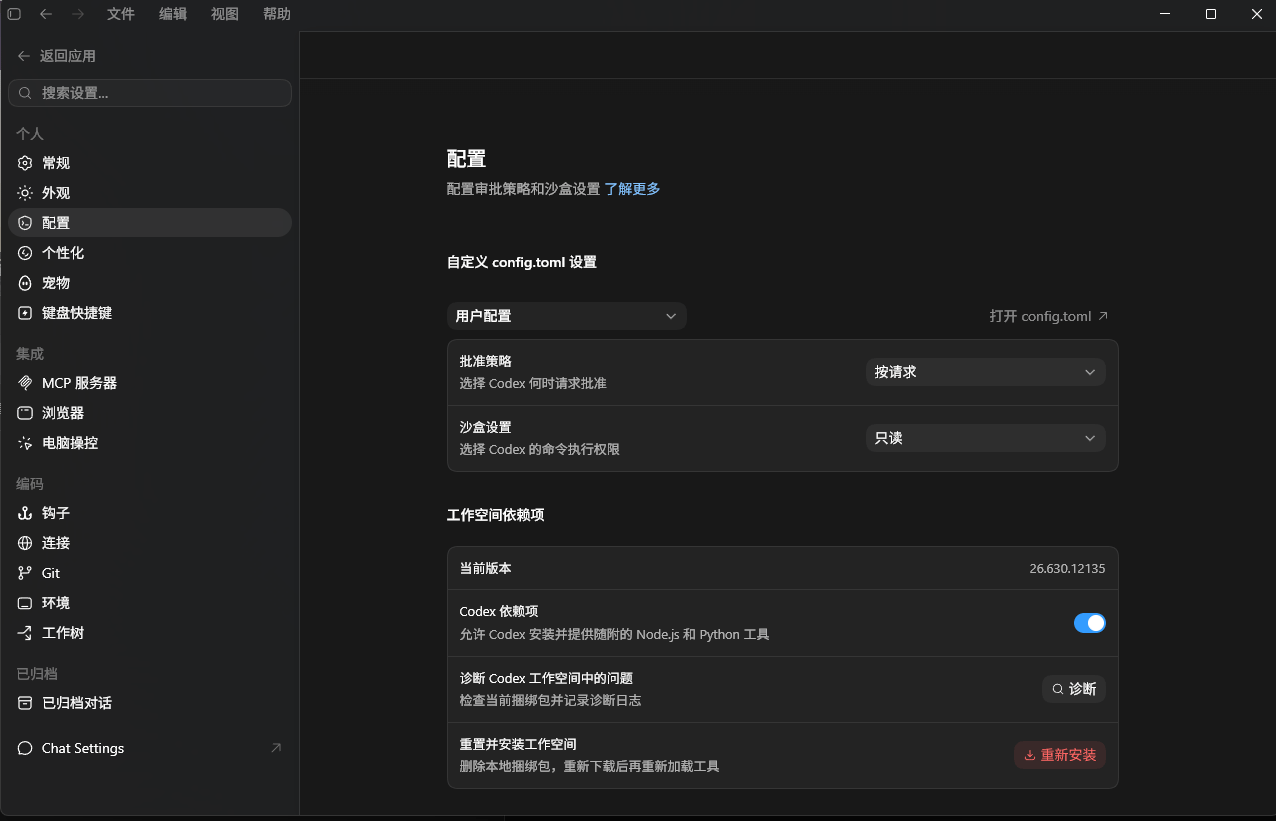Select the MCP 服务器 label in the sidebar
1276x821 pixels.
[x=79, y=383]
